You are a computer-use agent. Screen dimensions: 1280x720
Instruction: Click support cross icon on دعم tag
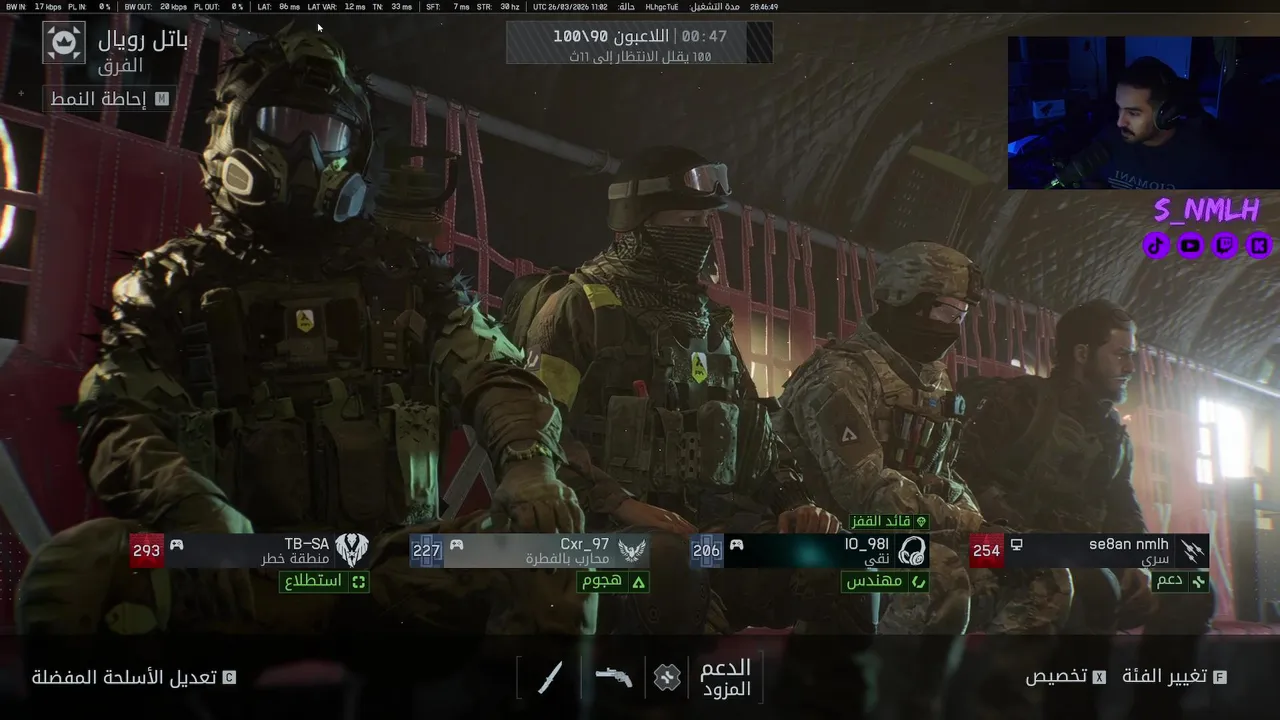click(x=1198, y=581)
